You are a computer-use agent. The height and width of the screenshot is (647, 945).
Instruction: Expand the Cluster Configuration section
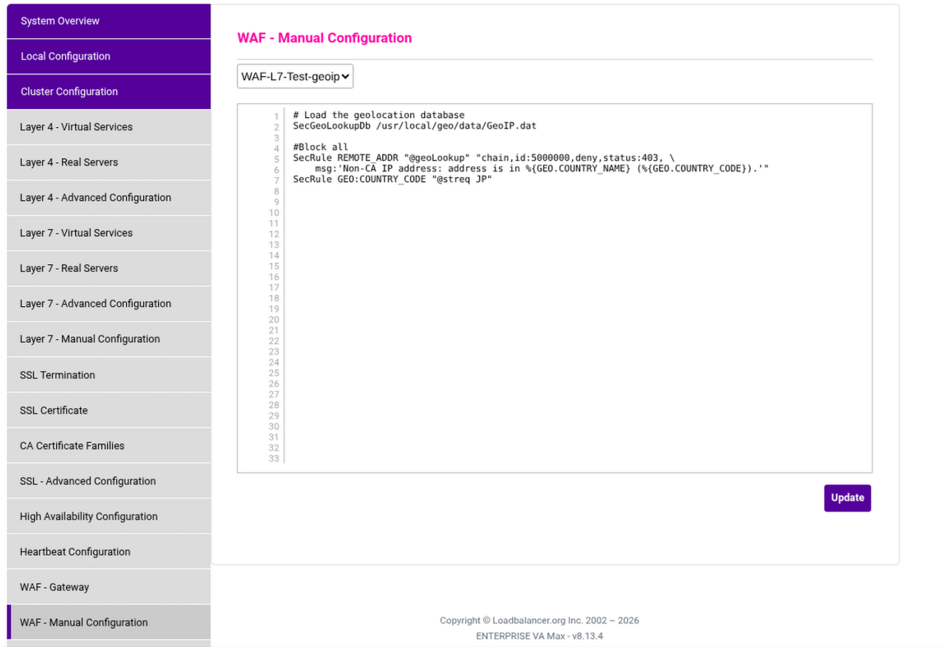tap(108, 92)
